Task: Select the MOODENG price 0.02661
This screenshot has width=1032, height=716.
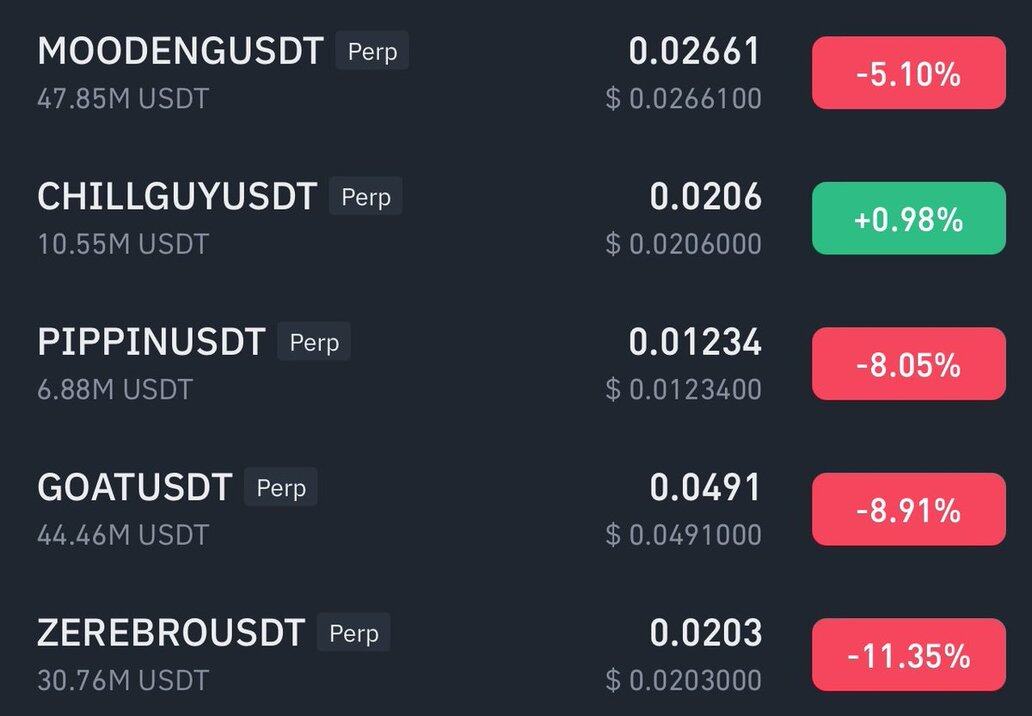Action: [695, 51]
